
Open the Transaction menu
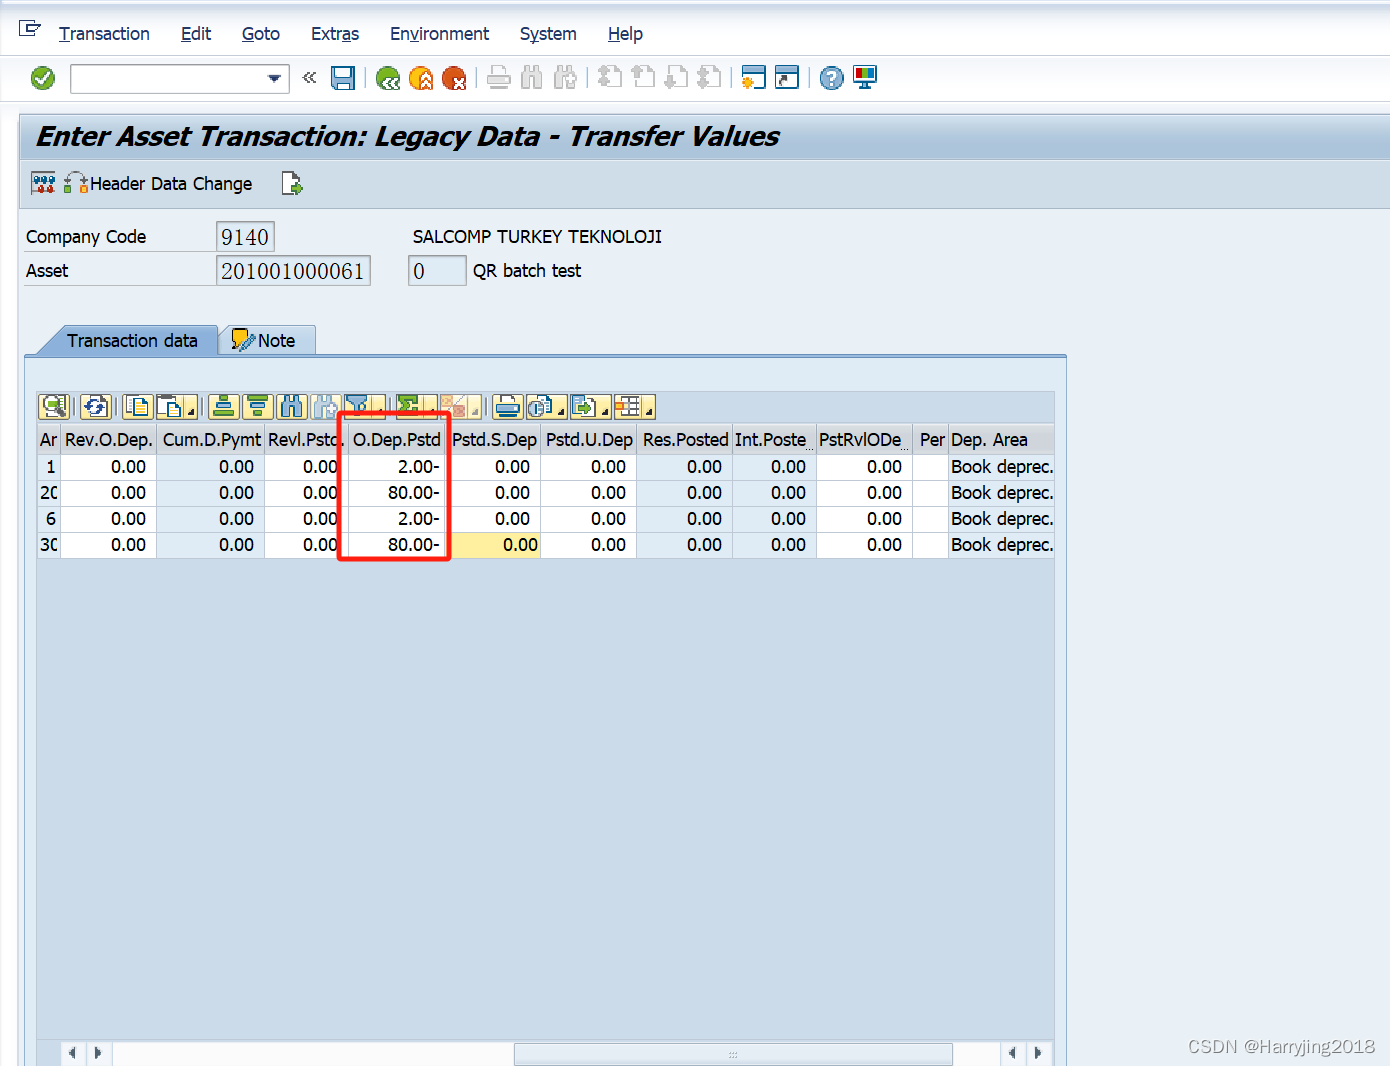coord(104,34)
